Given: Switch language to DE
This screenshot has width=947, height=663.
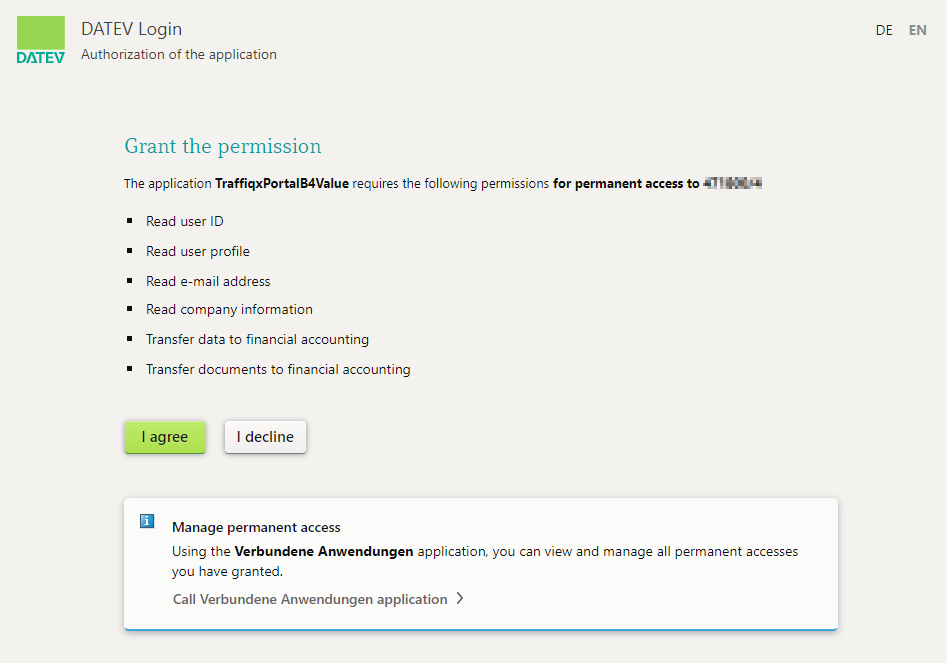Looking at the screenshot, I should 884,30.
